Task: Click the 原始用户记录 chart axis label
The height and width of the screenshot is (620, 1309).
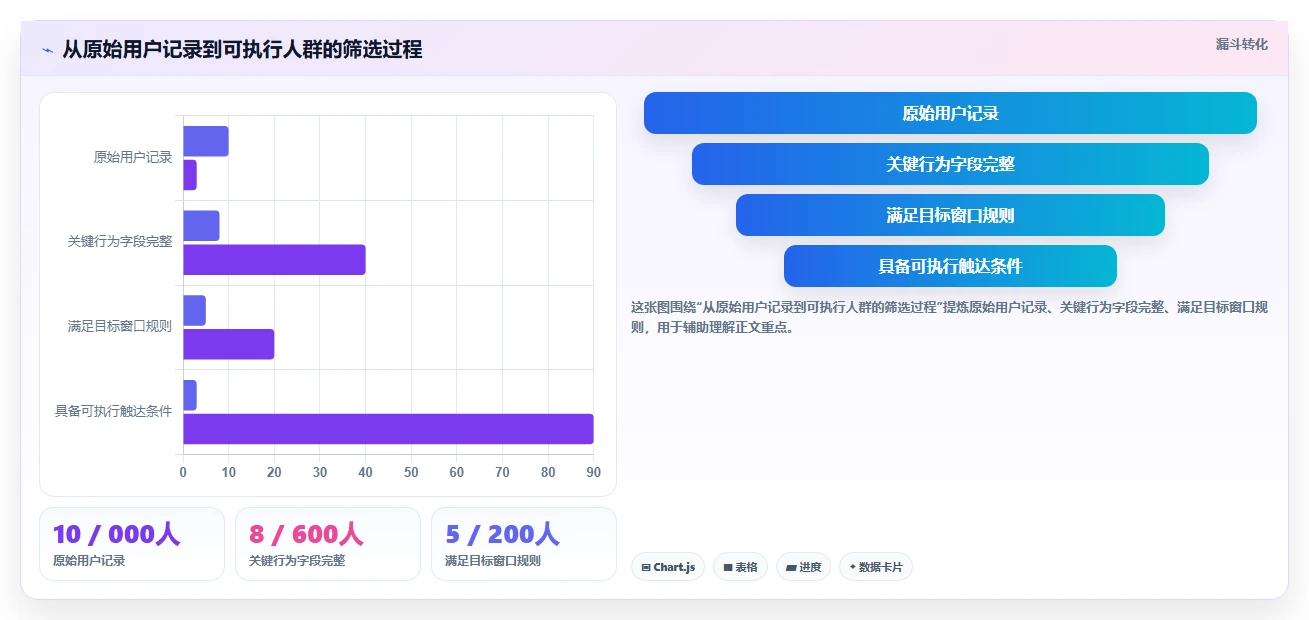Action: pyautogui.click(x=133, y=157)
